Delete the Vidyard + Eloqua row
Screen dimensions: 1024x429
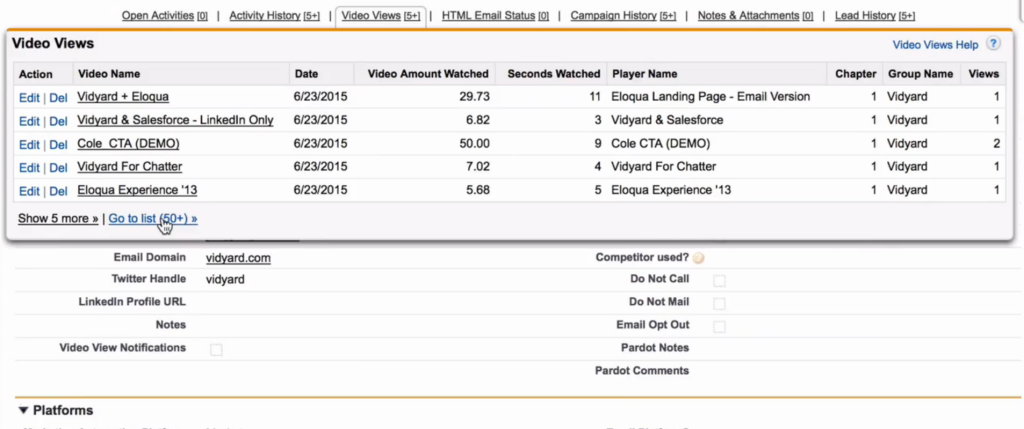point(58,97)
